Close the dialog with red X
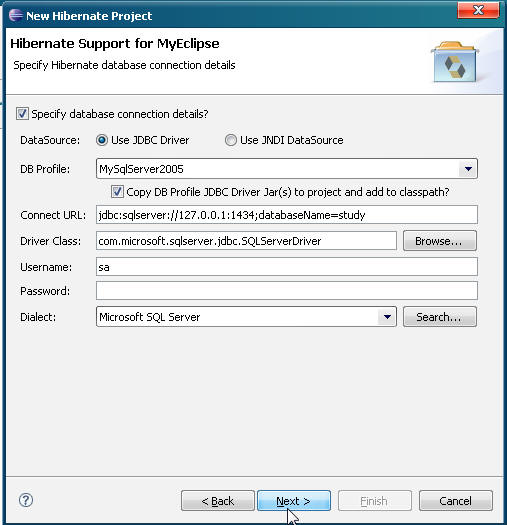Screen dimensions: 507x525 pos(479,11)
